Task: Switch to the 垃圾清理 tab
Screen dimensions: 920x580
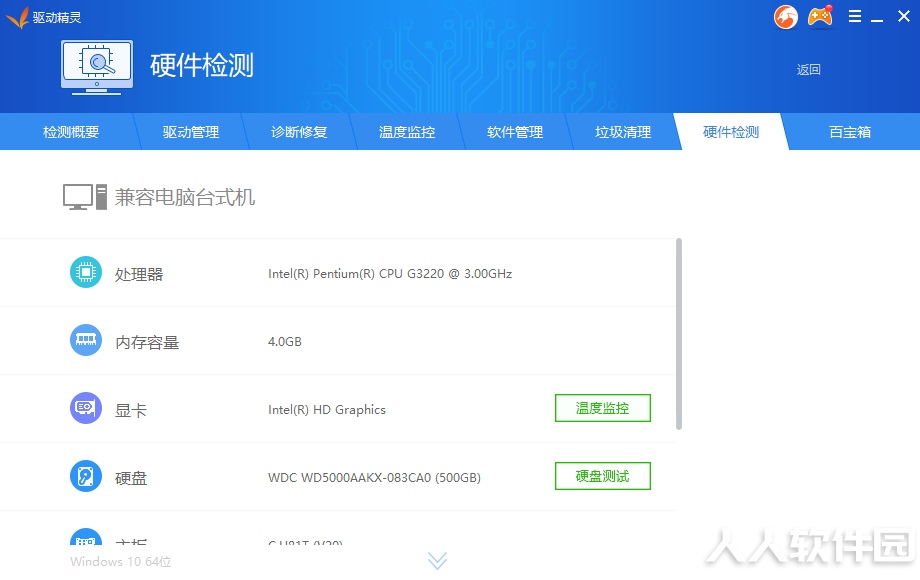Action: point(623,132)
